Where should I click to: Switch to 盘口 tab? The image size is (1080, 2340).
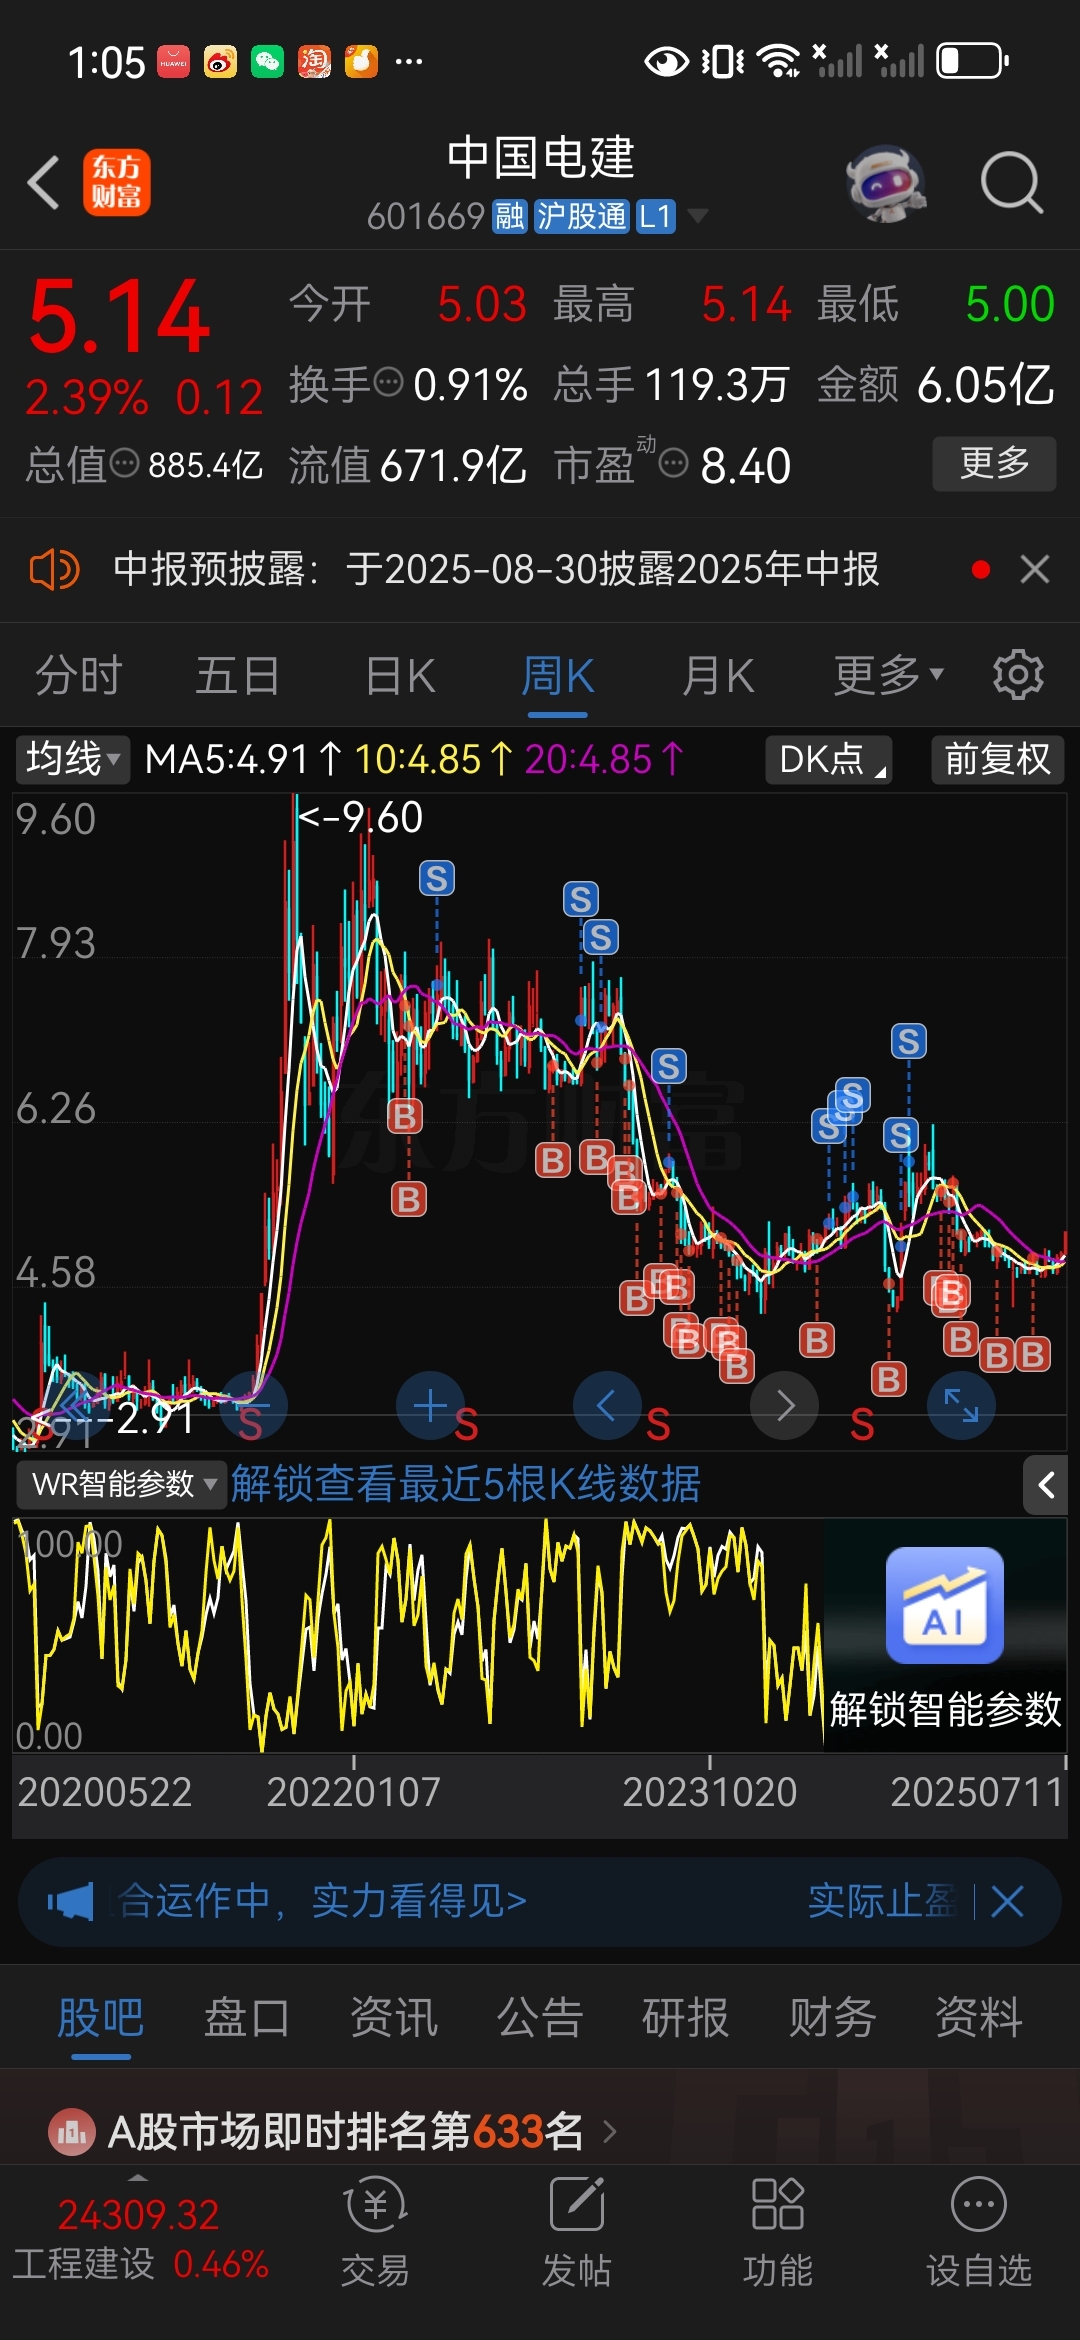click(247, 2017)
